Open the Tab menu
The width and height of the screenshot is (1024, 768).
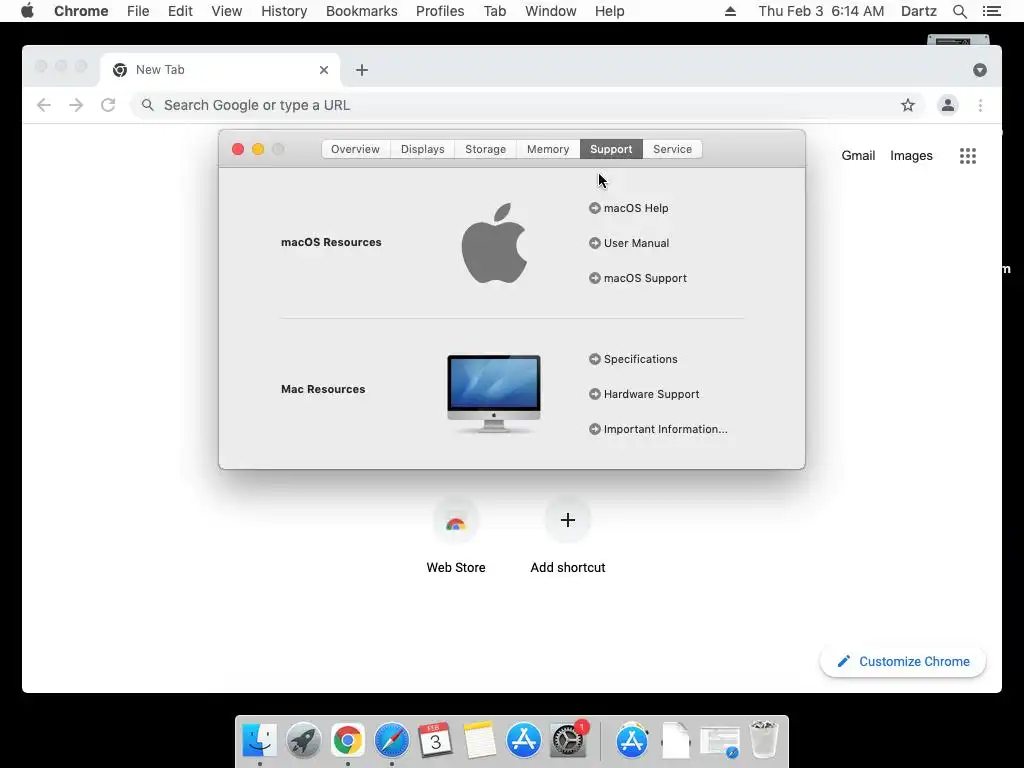pyautogui.click(x=495, y=11)
